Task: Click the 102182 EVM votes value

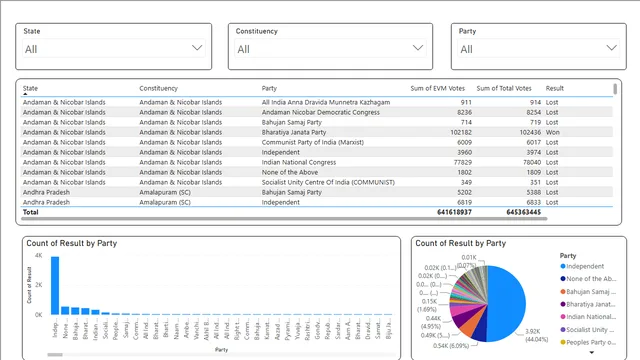Action: point(461,132)
